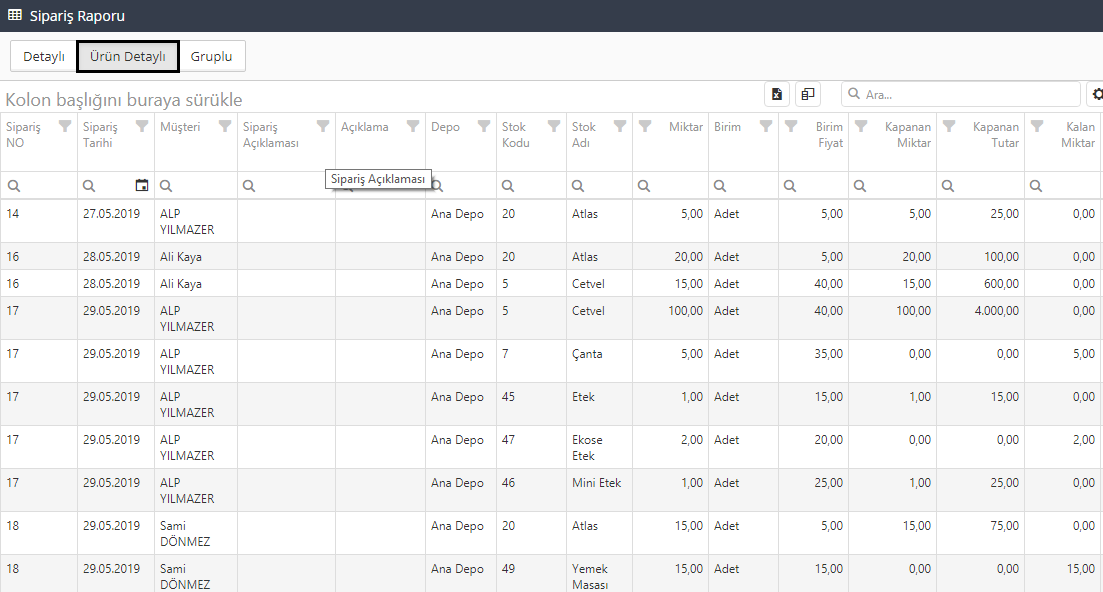
Task: Click the Depo column filter funnel
Action: [484, 127]
